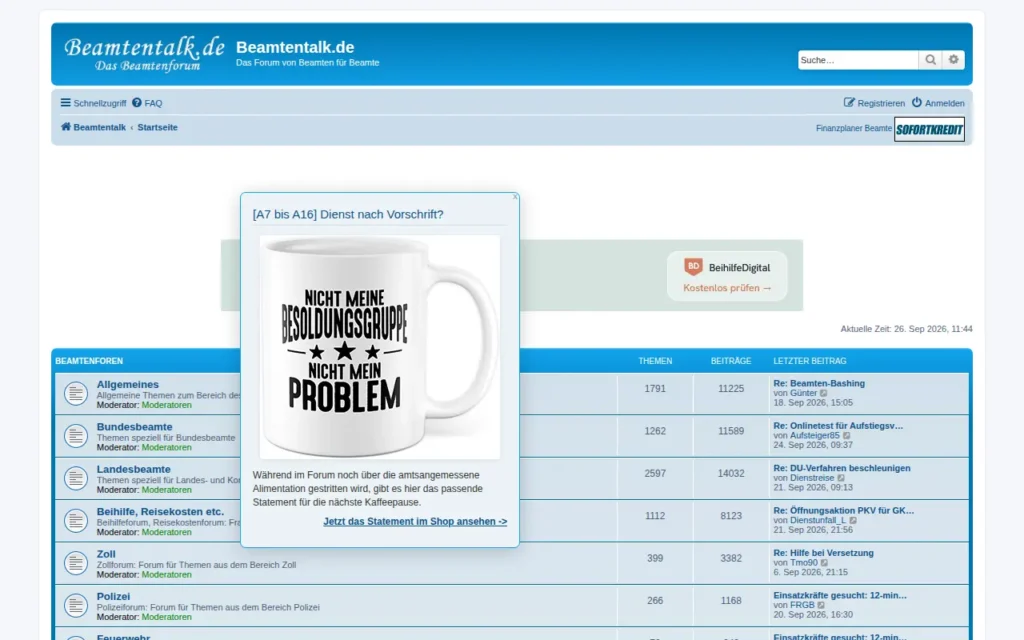Click the Allgemeines forum row icon
This screenshot has height=640, width=1024.
click(76, 394)
